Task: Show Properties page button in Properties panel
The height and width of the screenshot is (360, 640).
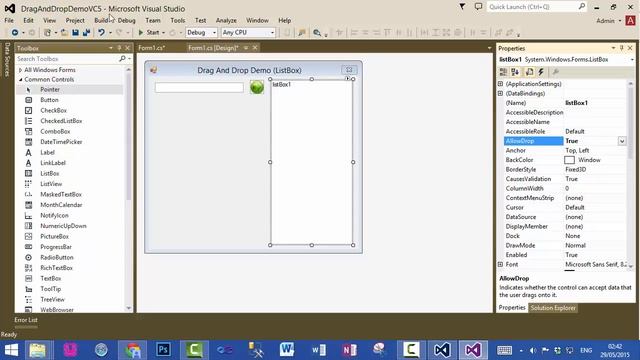Action: (529, 72)
